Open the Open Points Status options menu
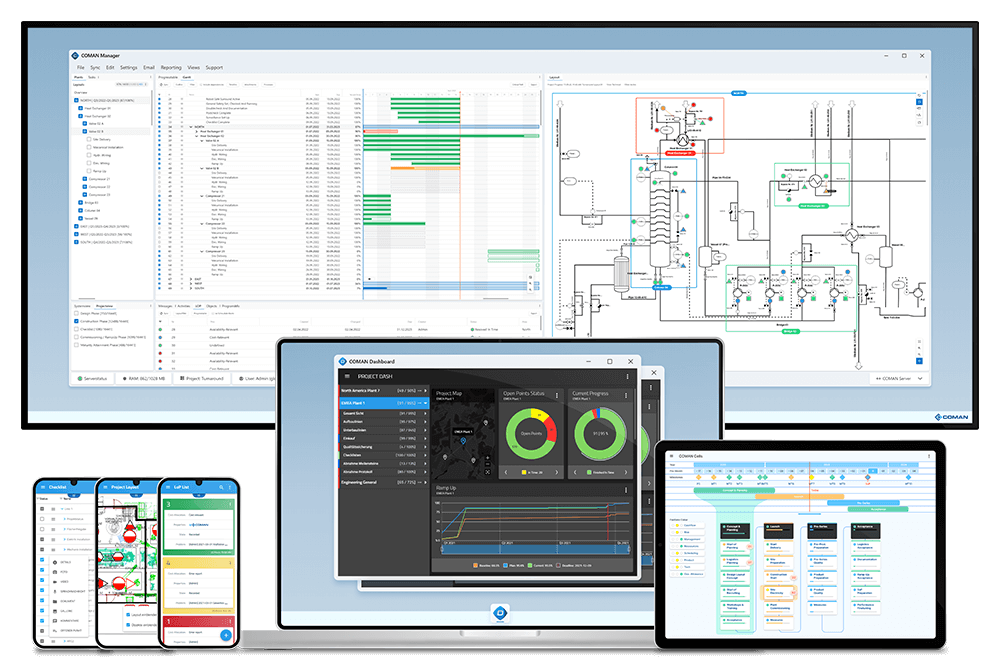This screenshot has width=1000, height=660. click(x=558, y=394)
